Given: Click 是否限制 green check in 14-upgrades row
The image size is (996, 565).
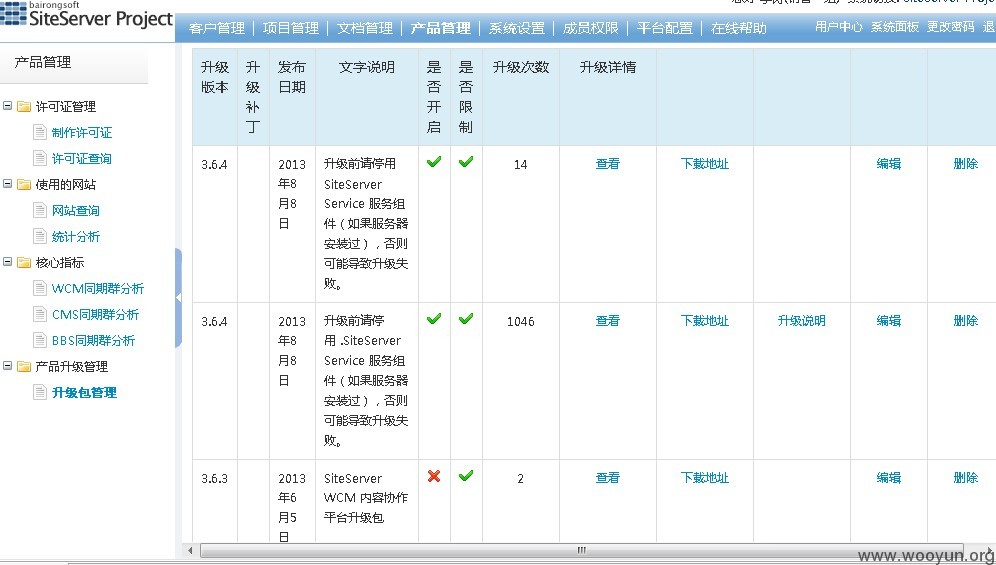Looking at the screenshot, I should 466,161.
